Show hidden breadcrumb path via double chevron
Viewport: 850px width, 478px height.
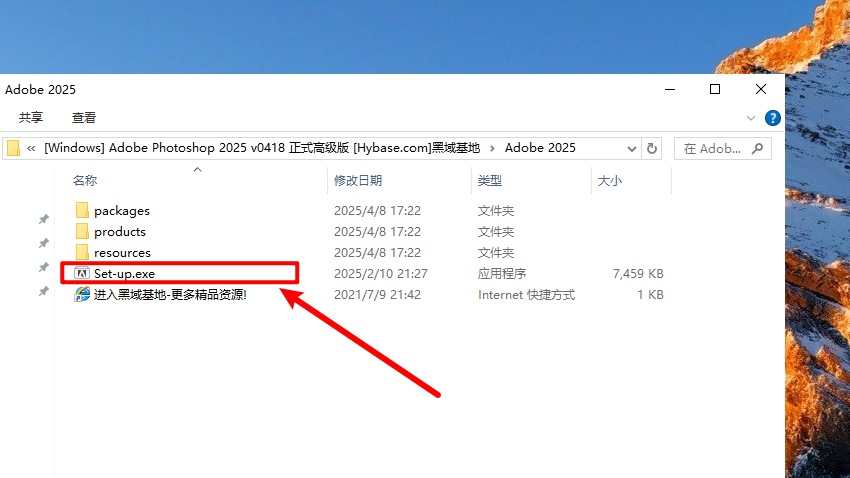coord(31,148)
